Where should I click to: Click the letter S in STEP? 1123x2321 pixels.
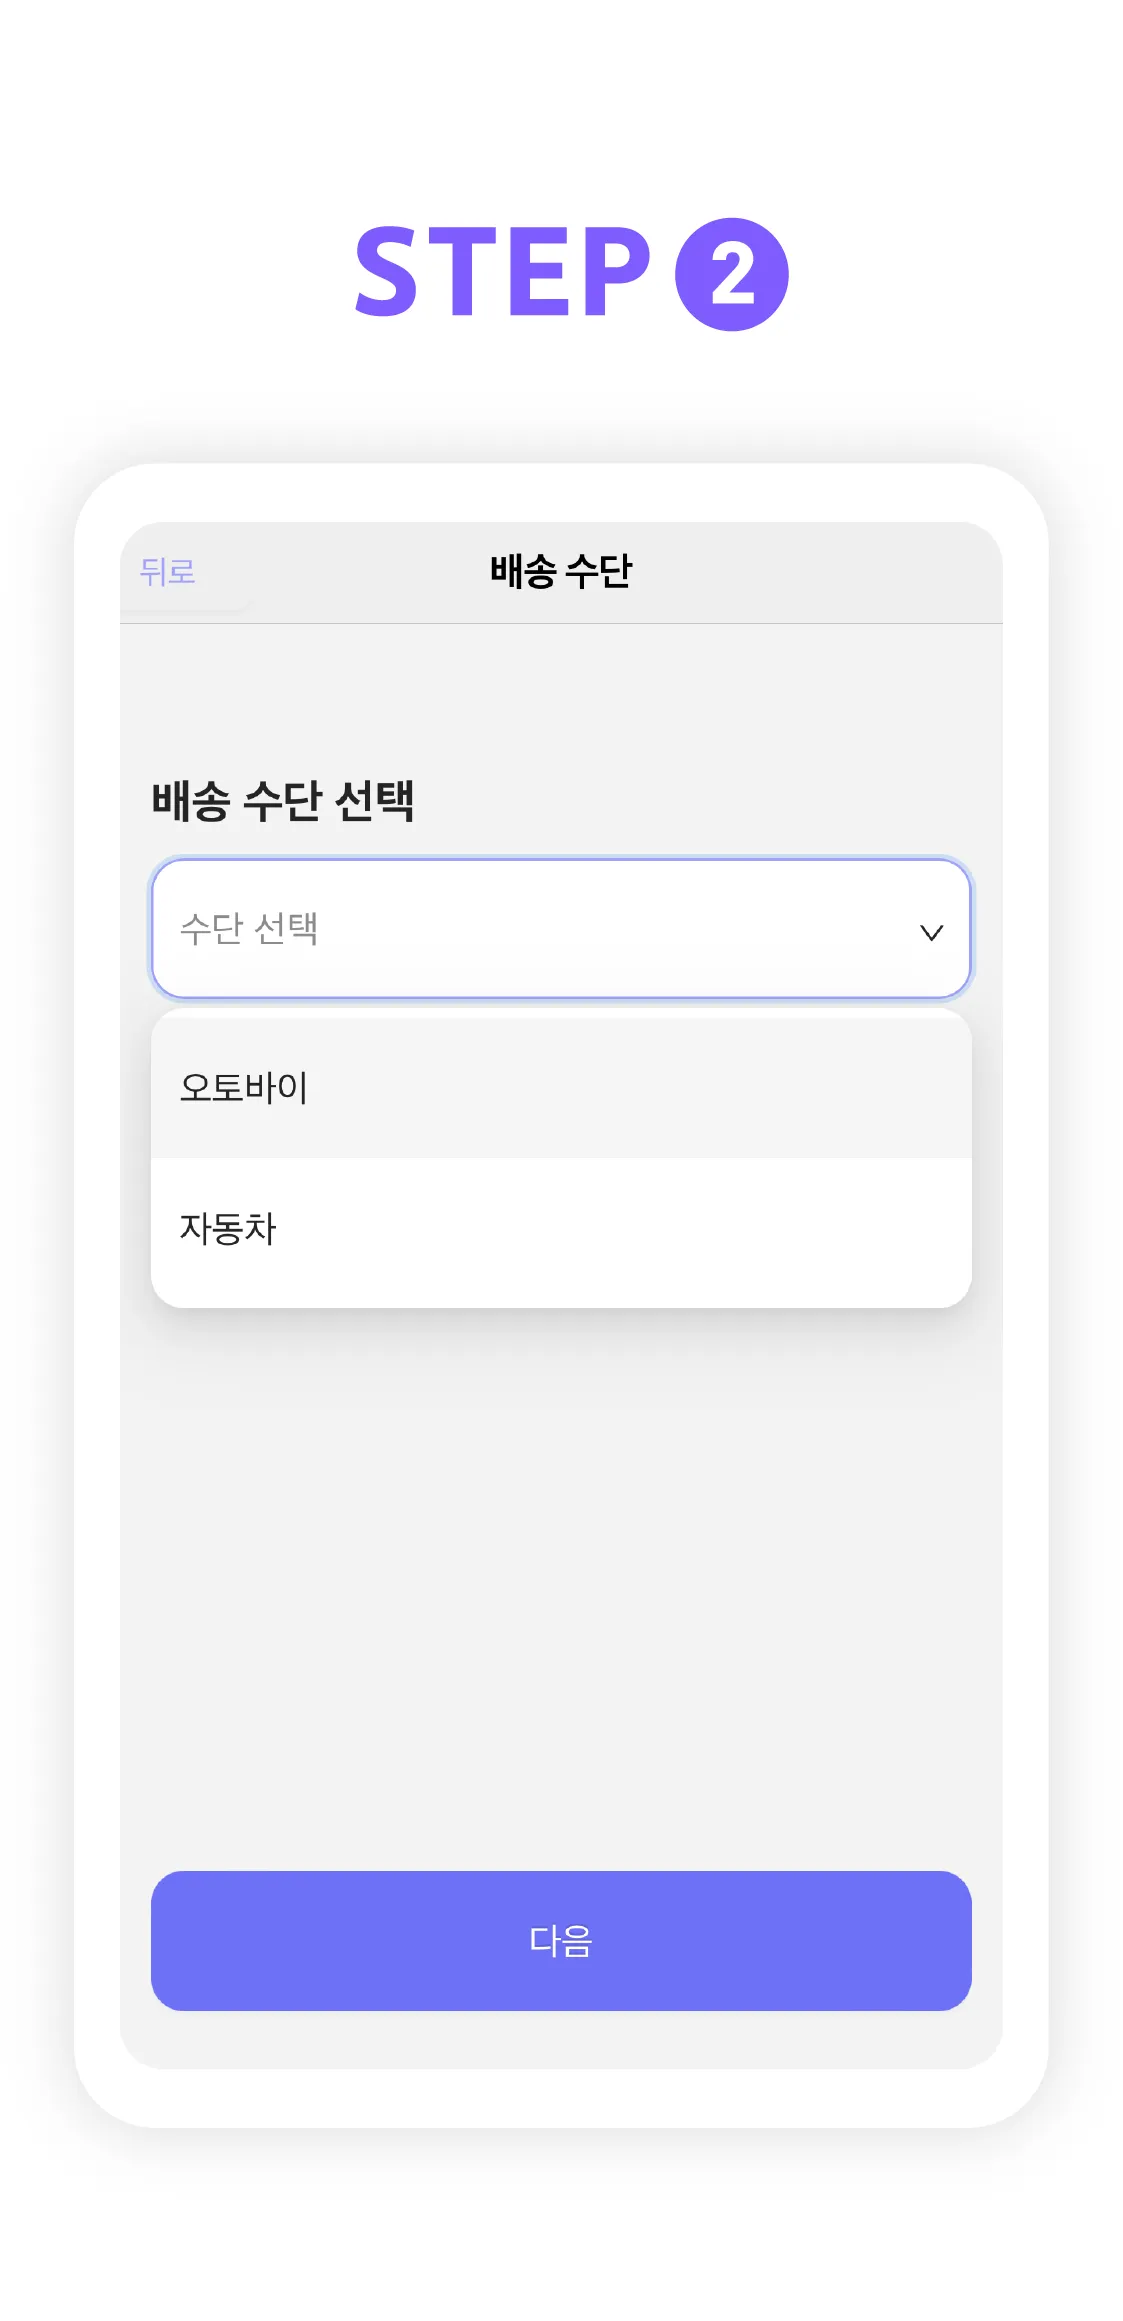(387, 271)
